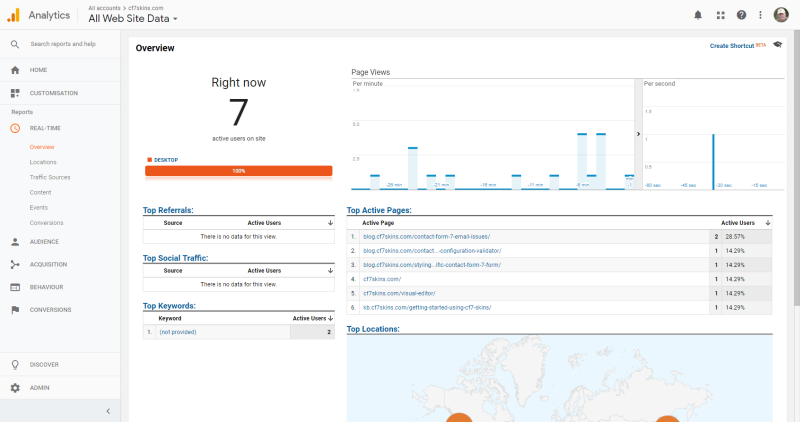The width and height of the screenshot is (800, 422).
Task: Open getting-started-using-cf7-skins page link
Action: [x=427, y=308]
